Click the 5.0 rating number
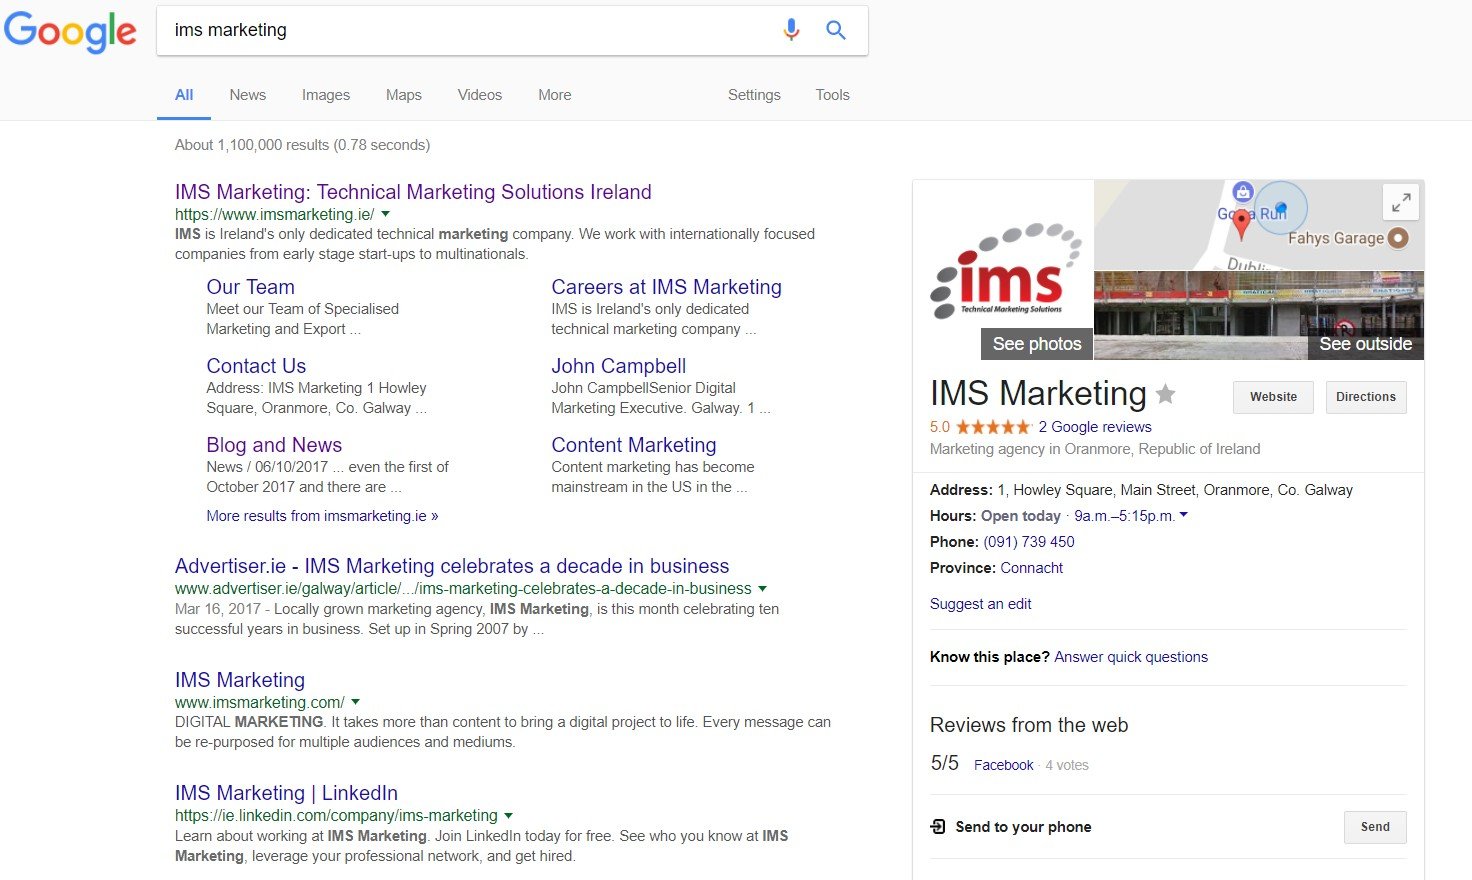 pyautogui.click(x=940, y=427)
